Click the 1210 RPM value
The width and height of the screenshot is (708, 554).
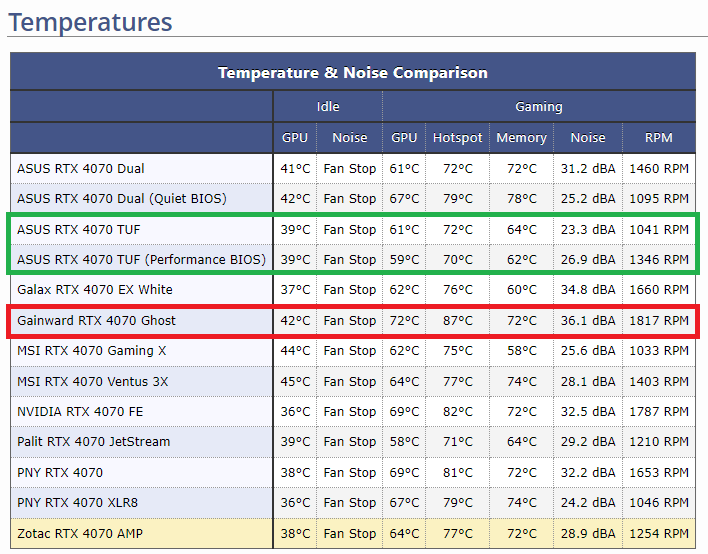(x=659, y=442)
